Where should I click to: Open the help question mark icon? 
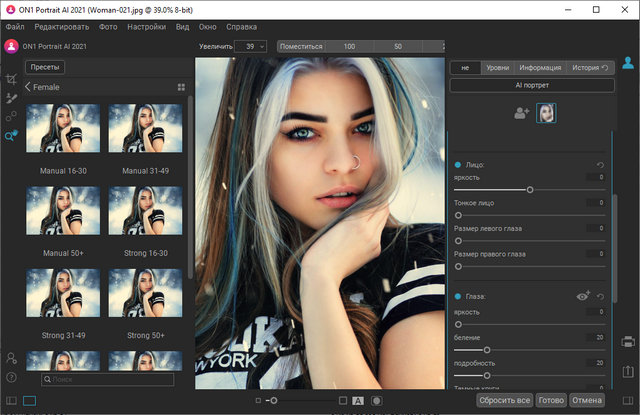coord(11,377)
